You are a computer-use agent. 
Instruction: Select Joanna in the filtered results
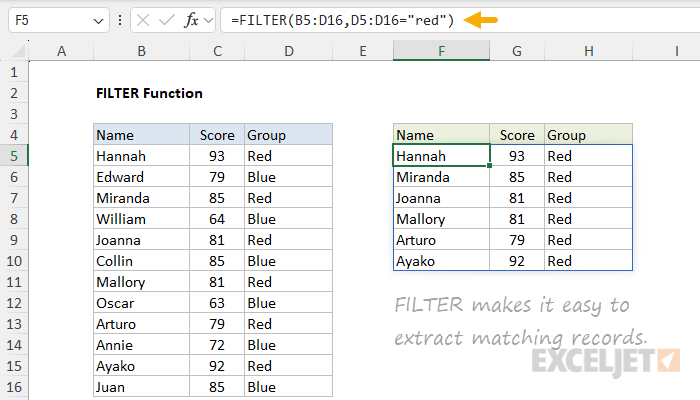click(x=442, y=198)
